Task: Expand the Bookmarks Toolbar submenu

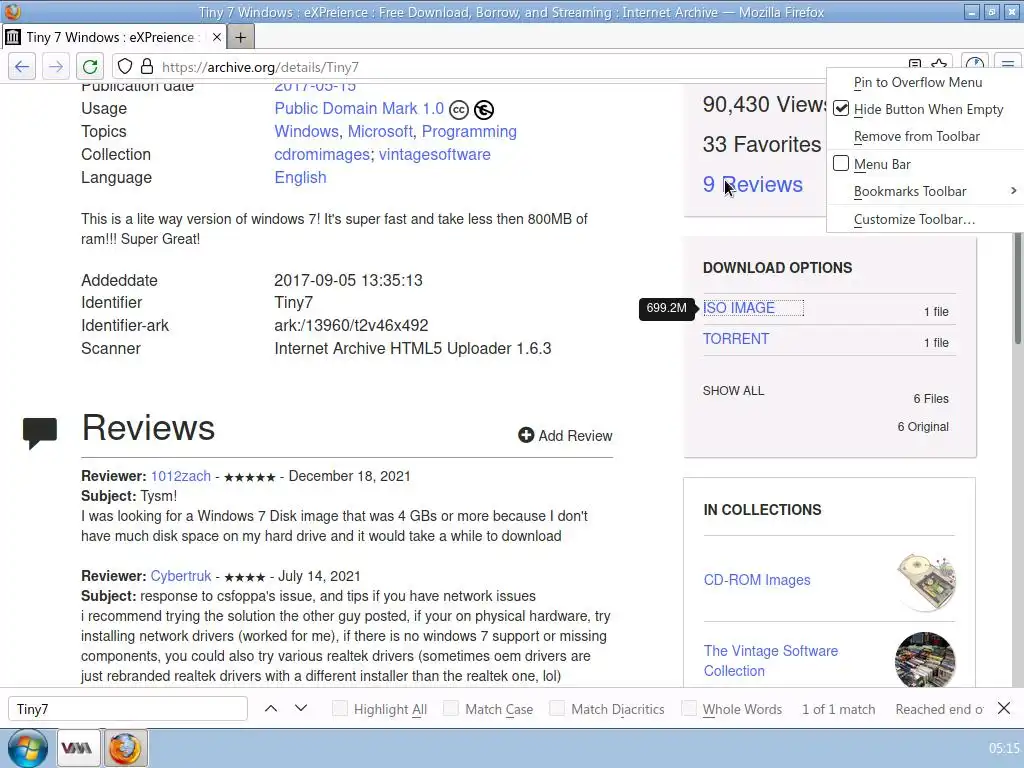Action: [925, 191]
